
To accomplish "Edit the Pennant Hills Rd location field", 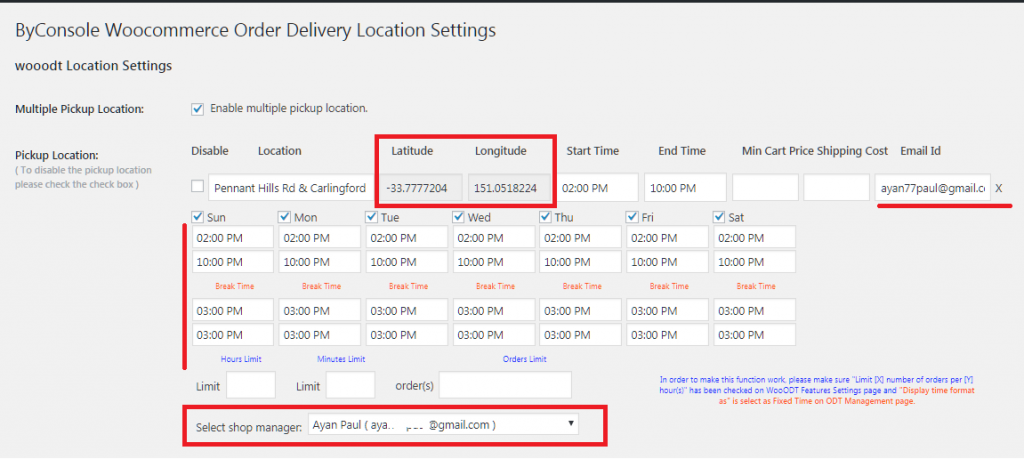I will pyautogui.click(x=291, y=189).
